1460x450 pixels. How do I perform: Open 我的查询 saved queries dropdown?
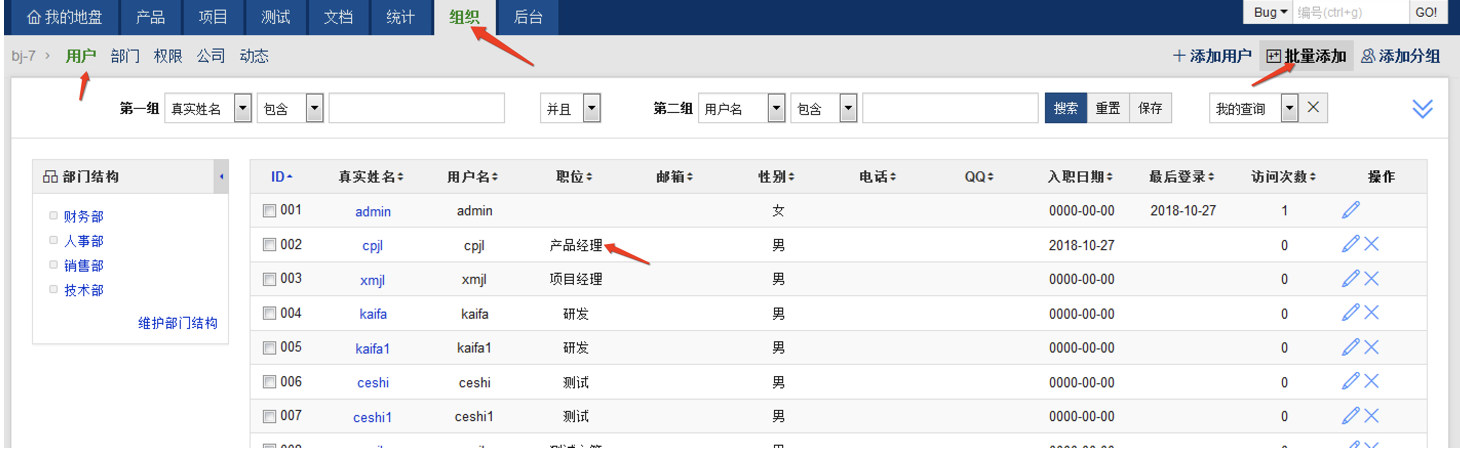pyautogui.click(x=1253, y=108)
